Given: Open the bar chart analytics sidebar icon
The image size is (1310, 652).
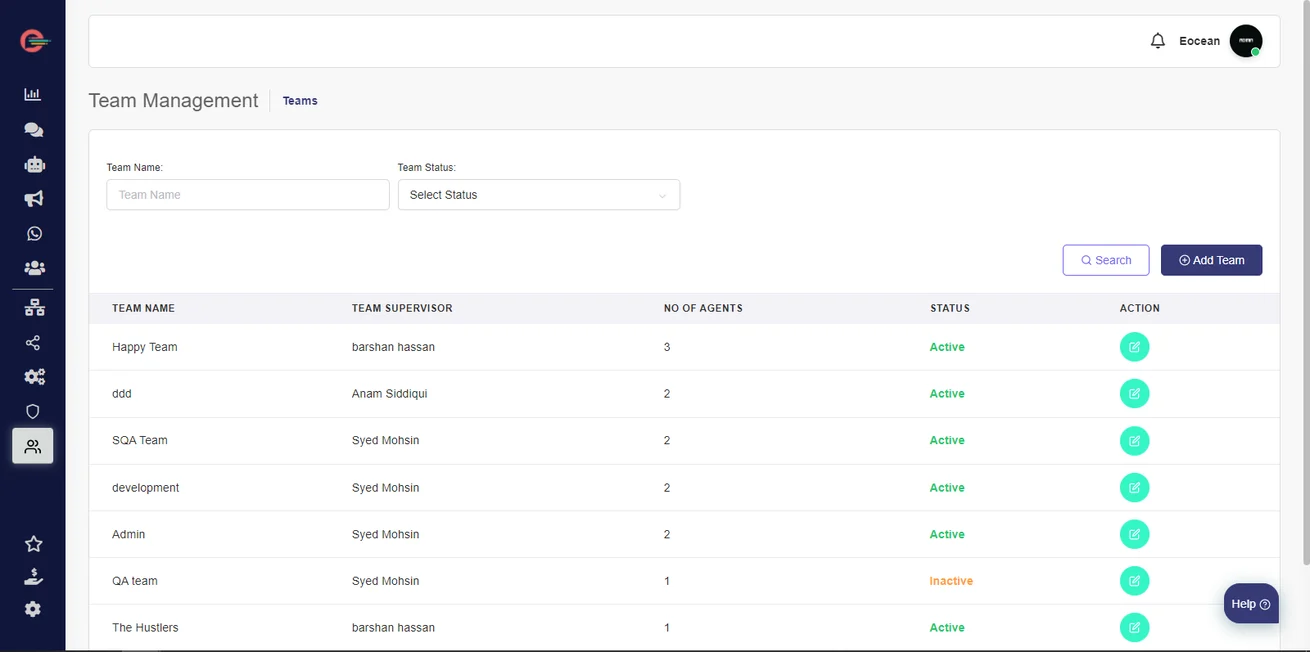Looking at the screenshot, I should click(33, 94).
